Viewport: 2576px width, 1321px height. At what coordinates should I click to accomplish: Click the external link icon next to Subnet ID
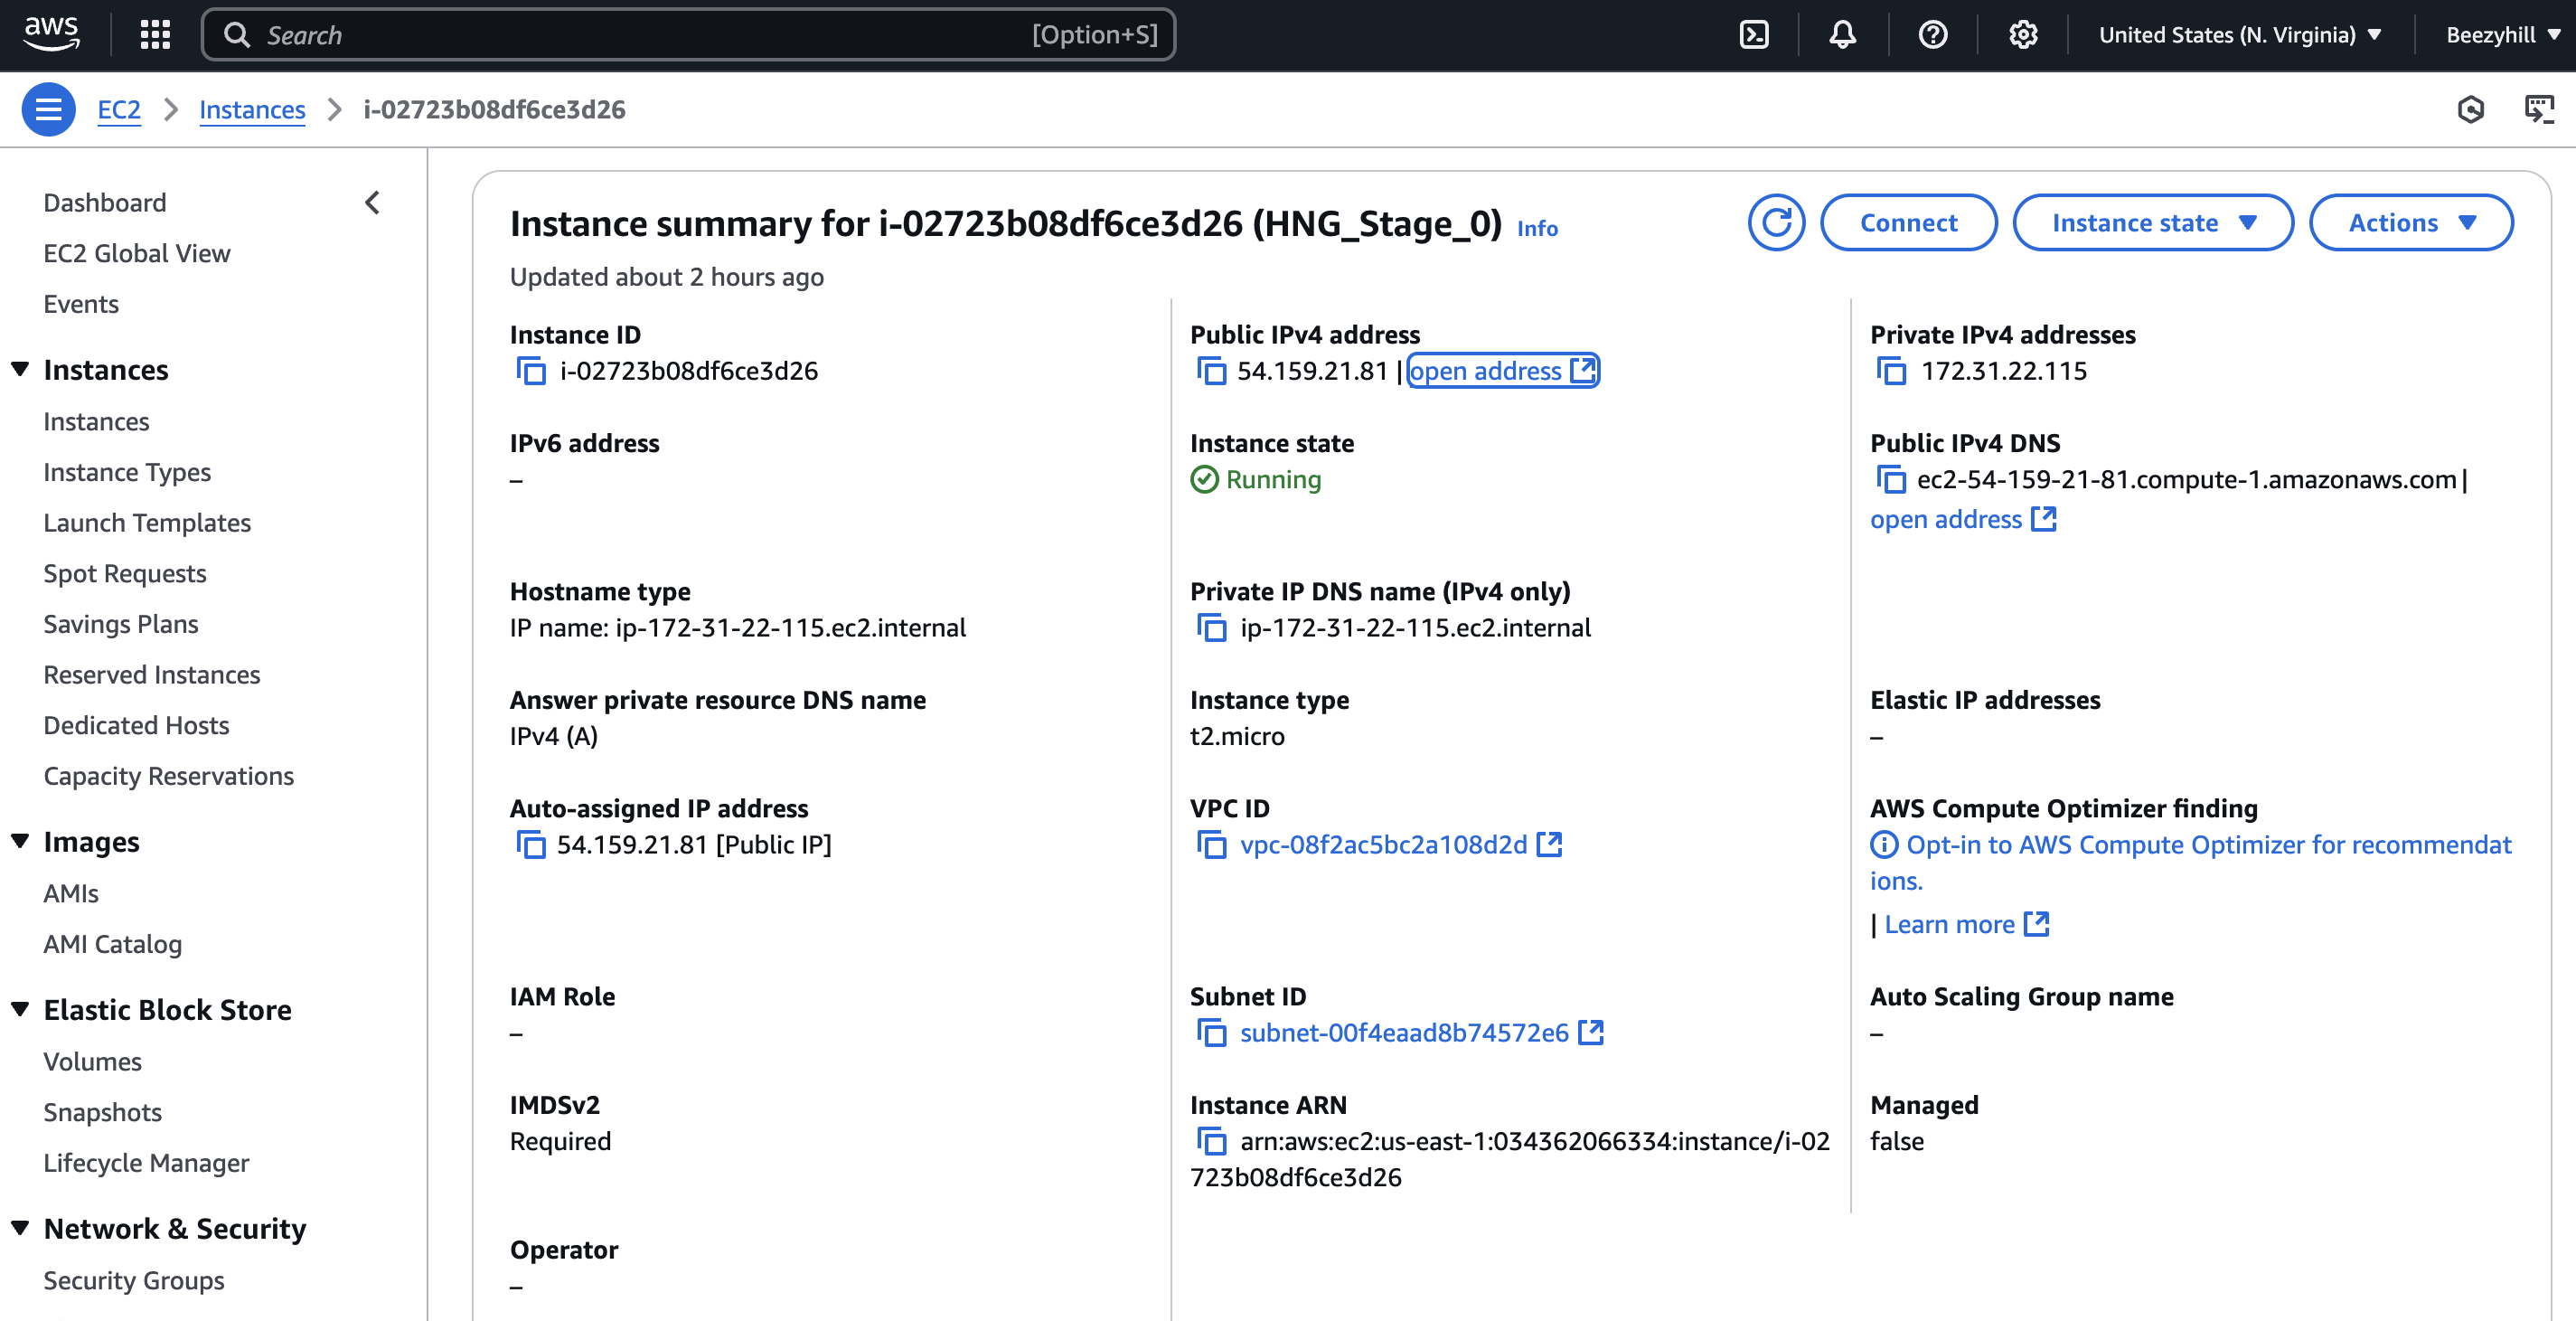click(x=1591, y=1033)
